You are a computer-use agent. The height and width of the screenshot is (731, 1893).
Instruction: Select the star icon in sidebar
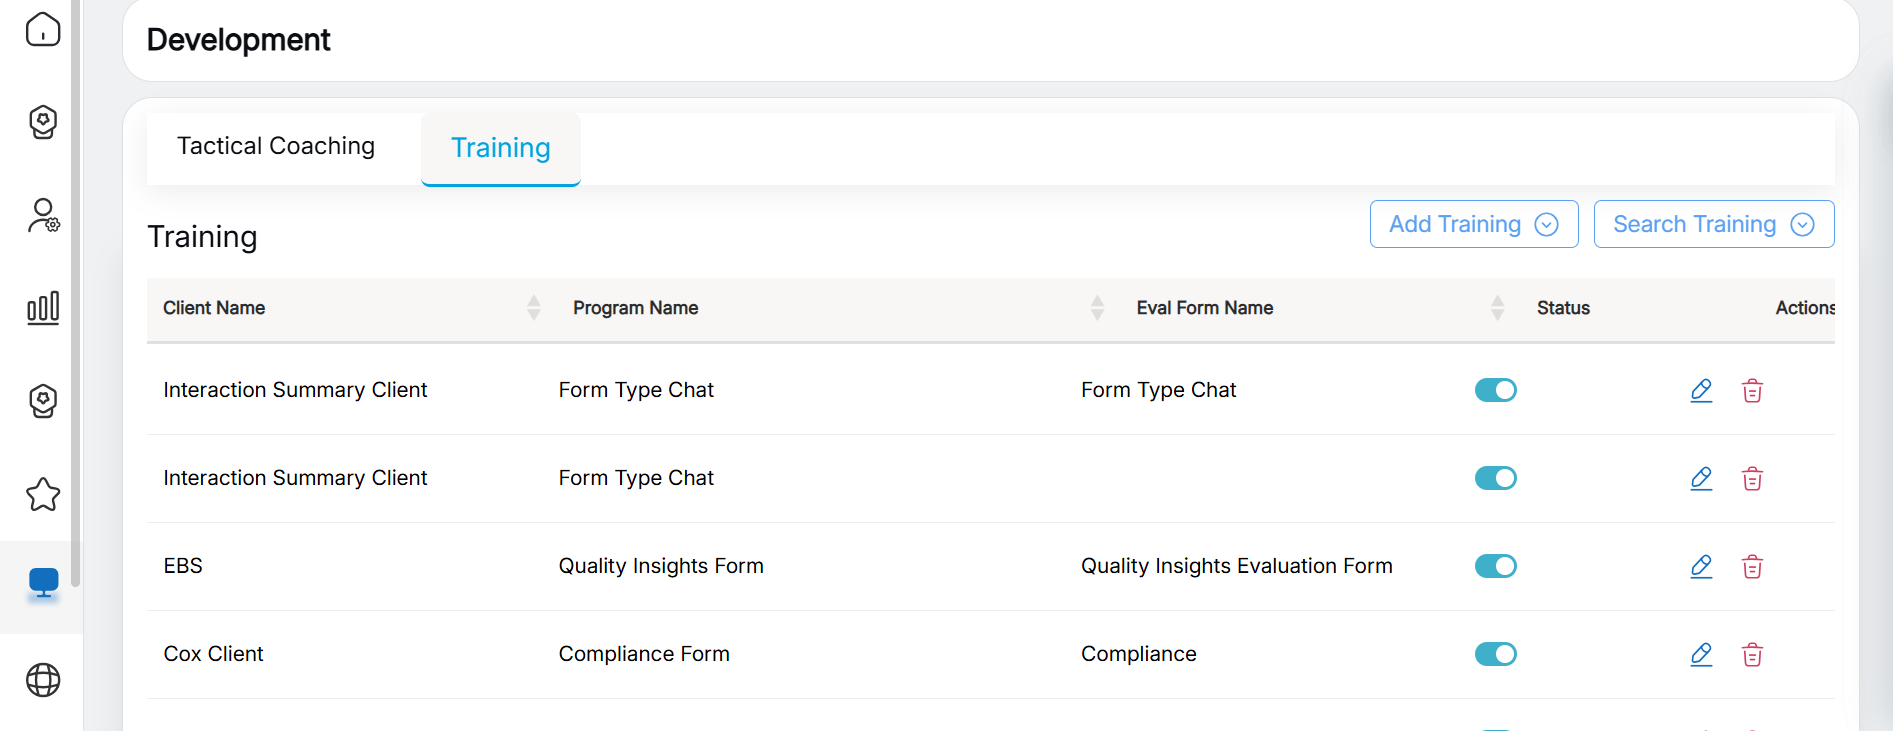(x=43, y=494)
